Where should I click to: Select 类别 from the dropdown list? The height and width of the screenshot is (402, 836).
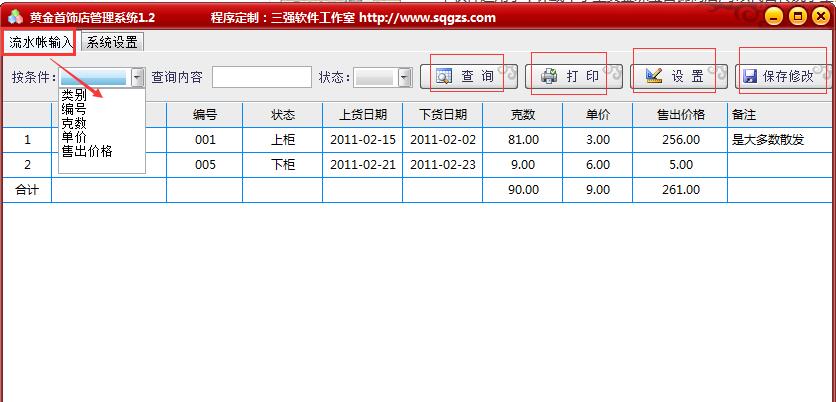point(74,96)
